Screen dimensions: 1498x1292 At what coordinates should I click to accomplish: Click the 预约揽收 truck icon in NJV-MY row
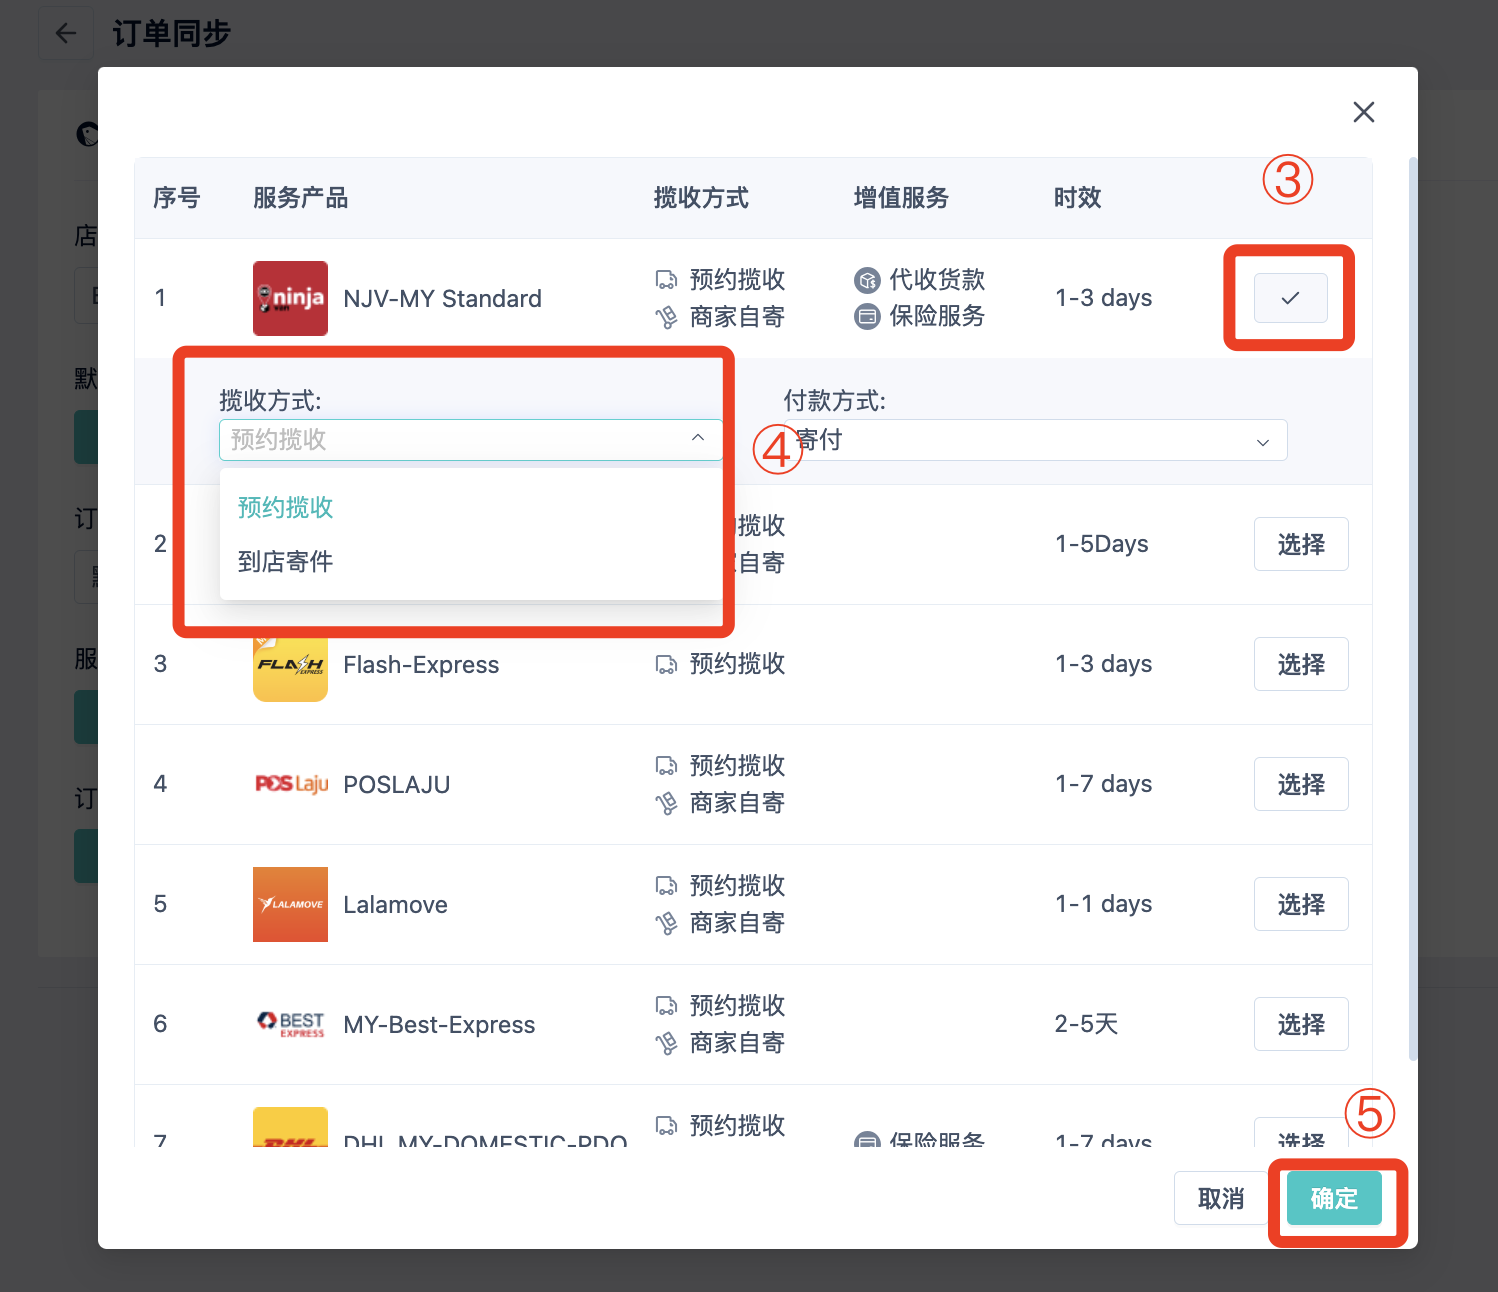[x=666, y=279]
